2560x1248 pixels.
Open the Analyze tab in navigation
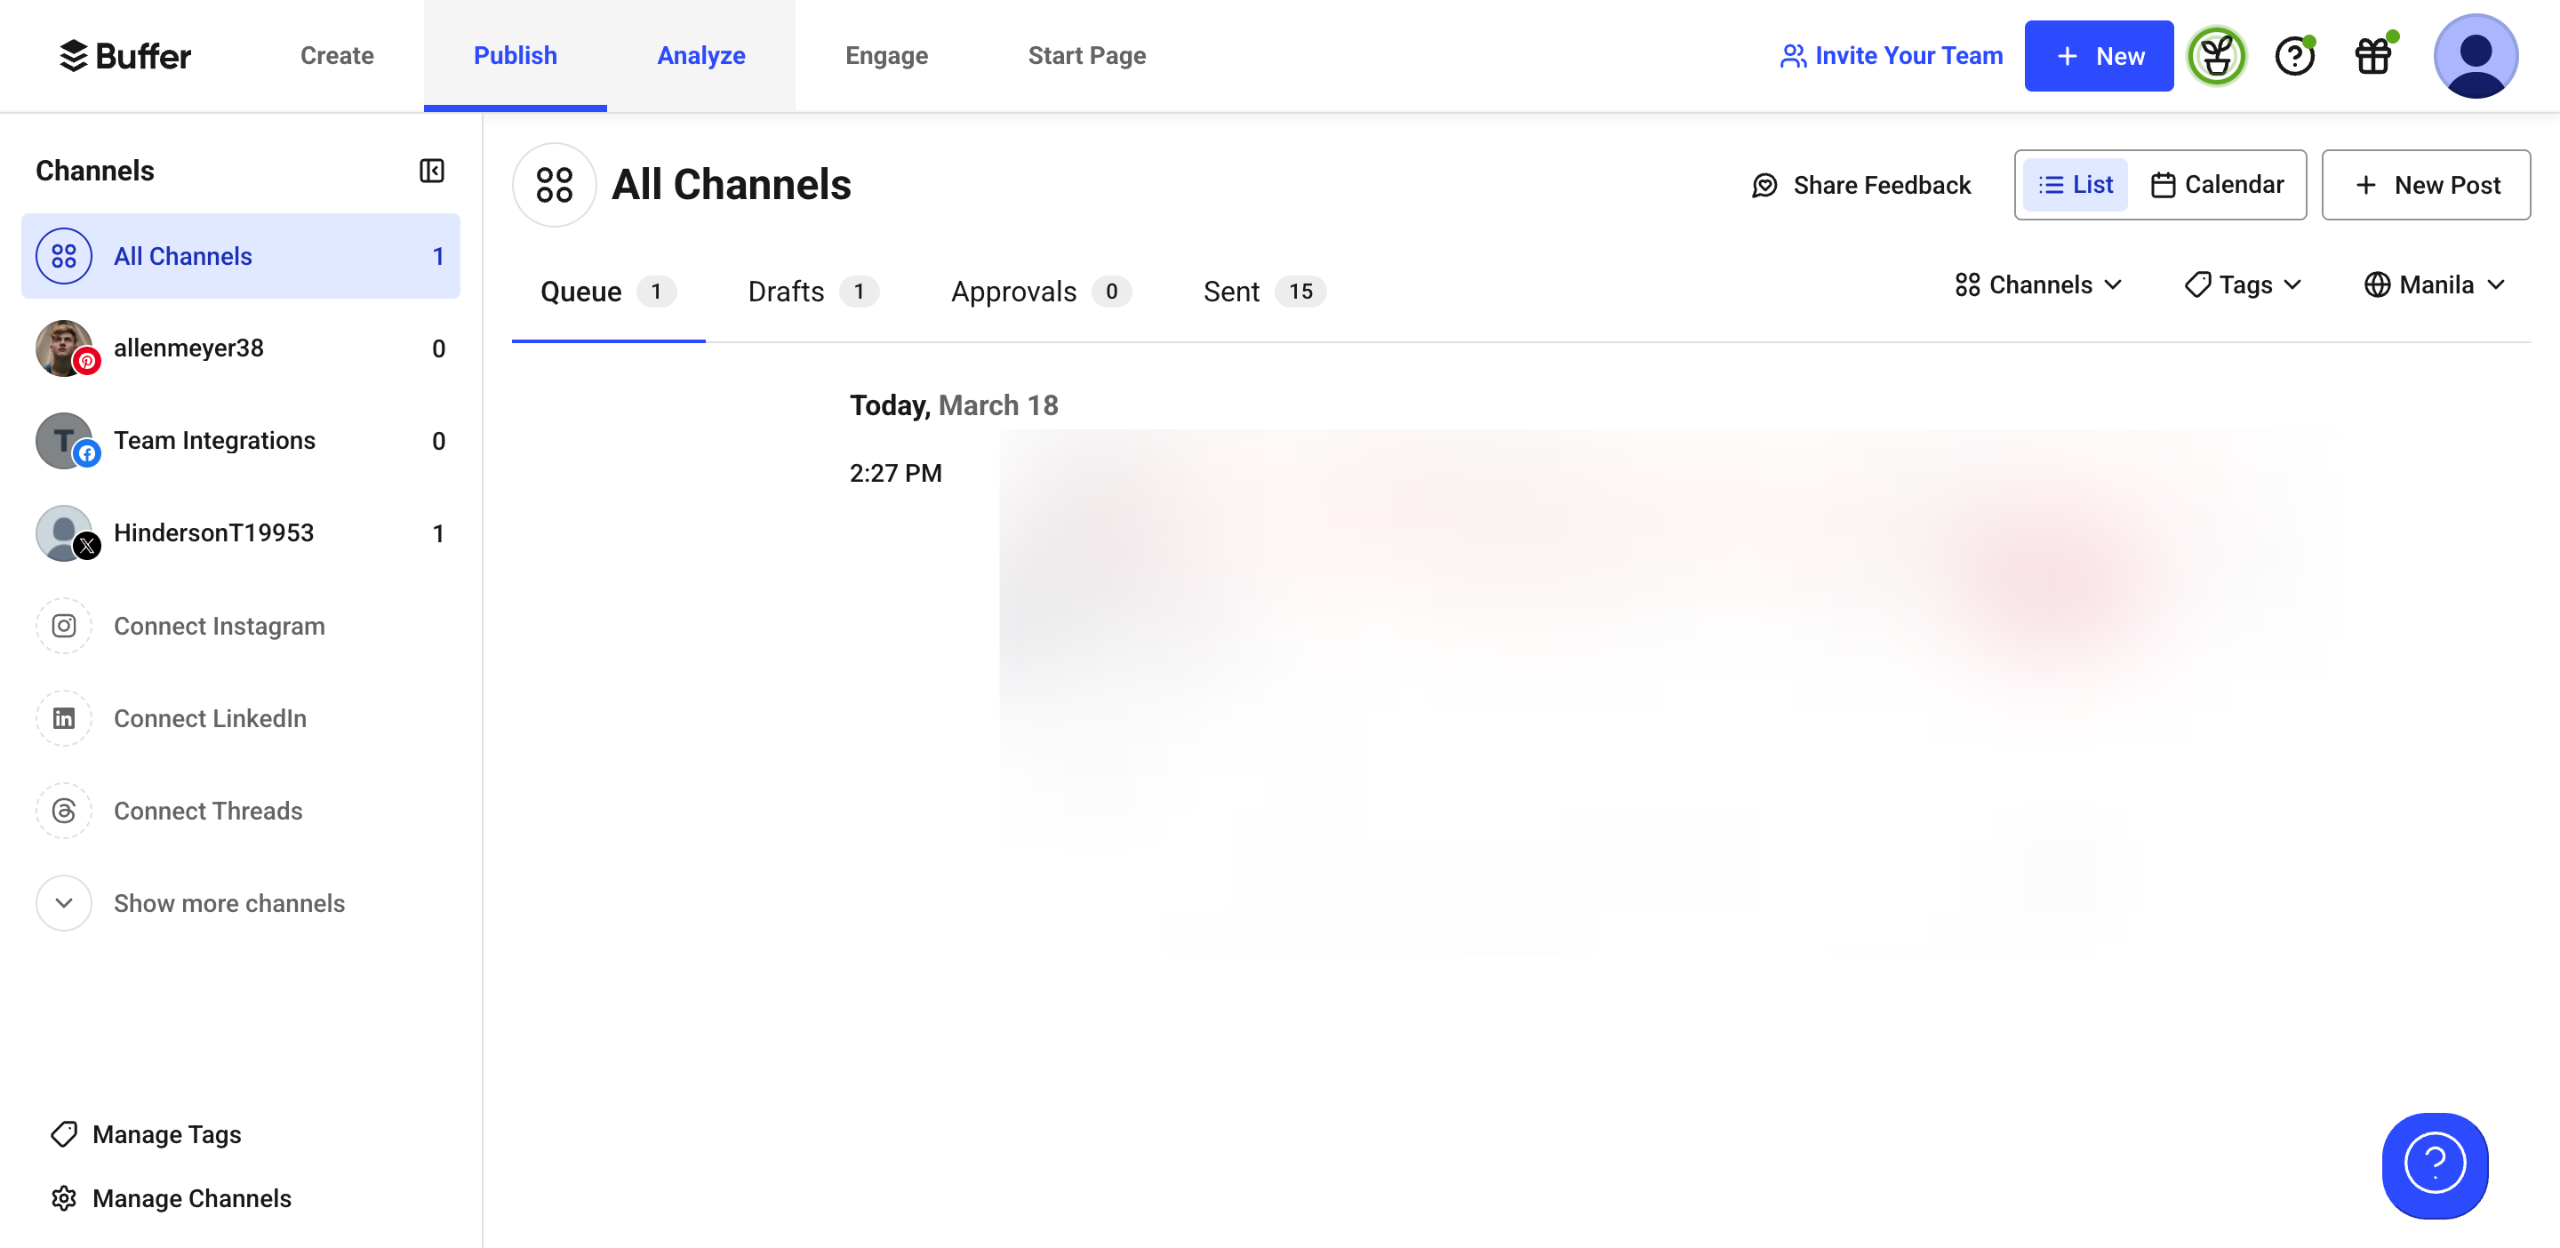701,56
